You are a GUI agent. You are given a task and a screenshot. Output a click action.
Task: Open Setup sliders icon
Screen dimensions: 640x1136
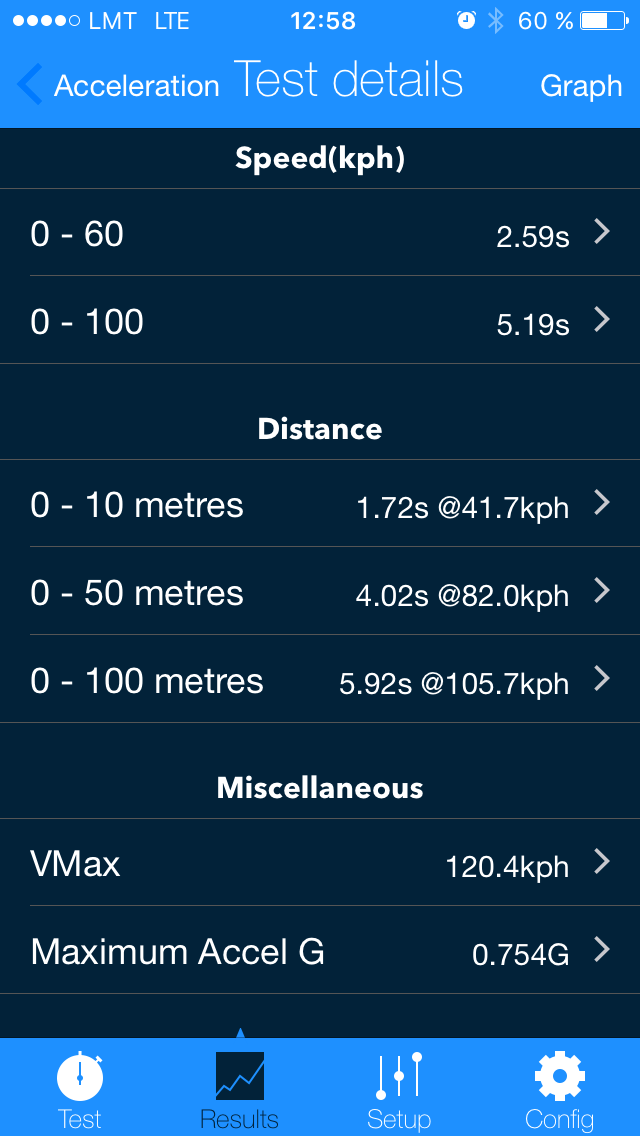point(399,1076)
